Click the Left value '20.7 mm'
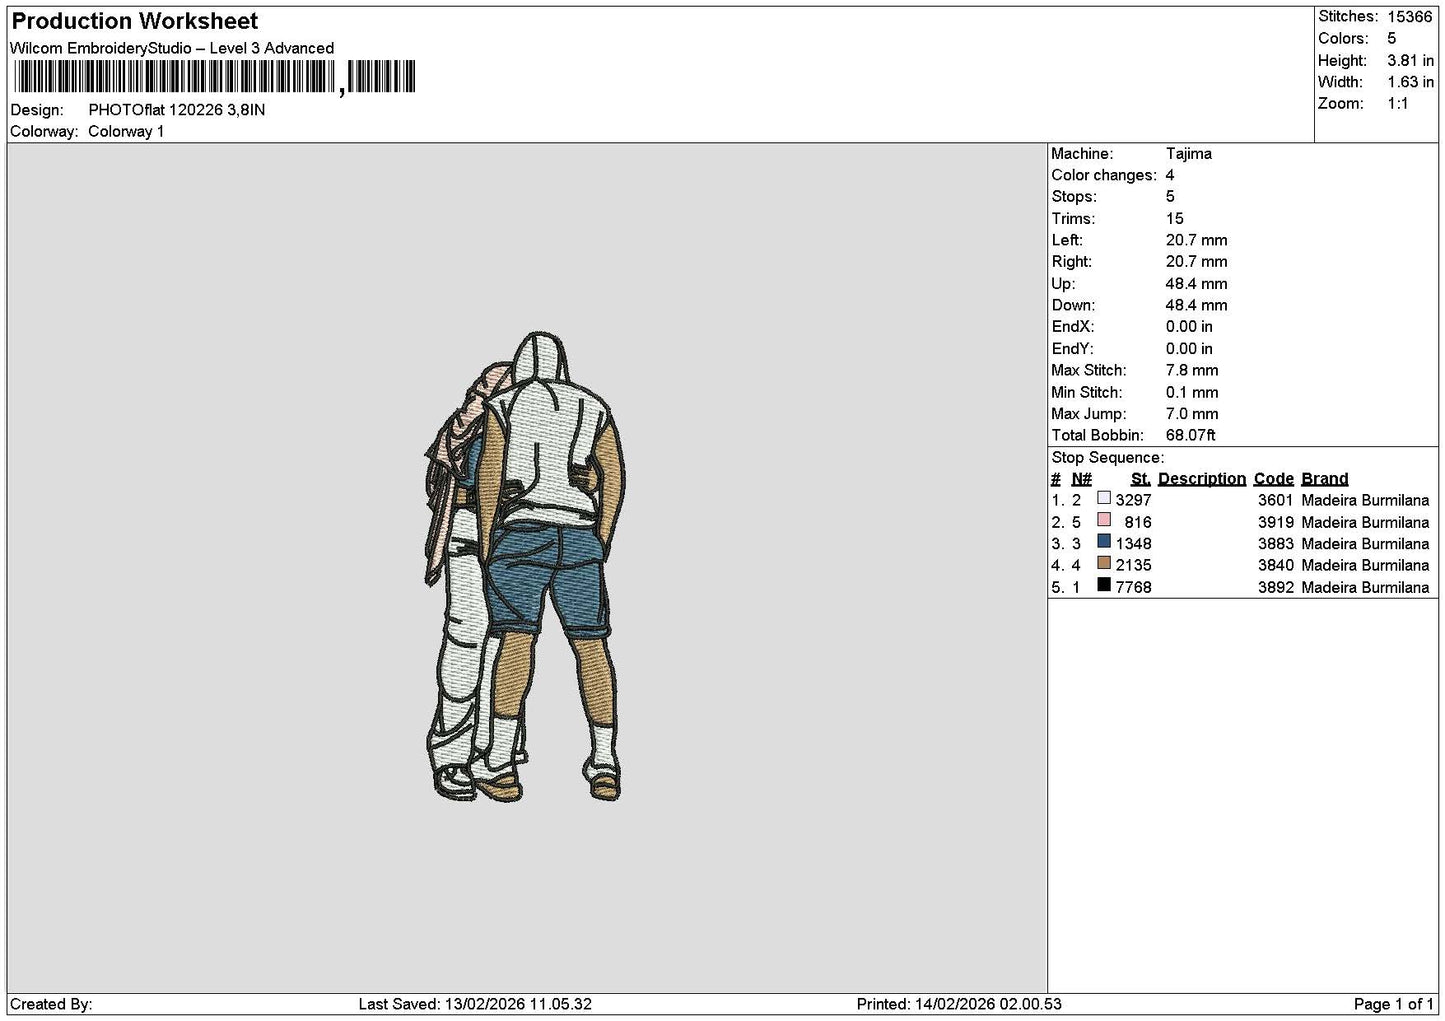The height and width of the screenshot is (1021, 1445). tap(1197, 241)
